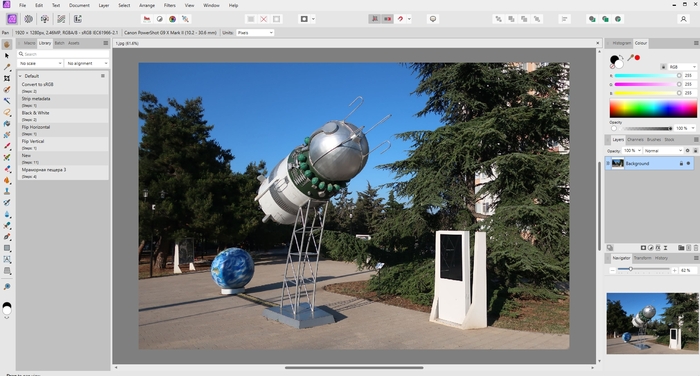Open the Quick Mask options arrow

pos(313,19)
